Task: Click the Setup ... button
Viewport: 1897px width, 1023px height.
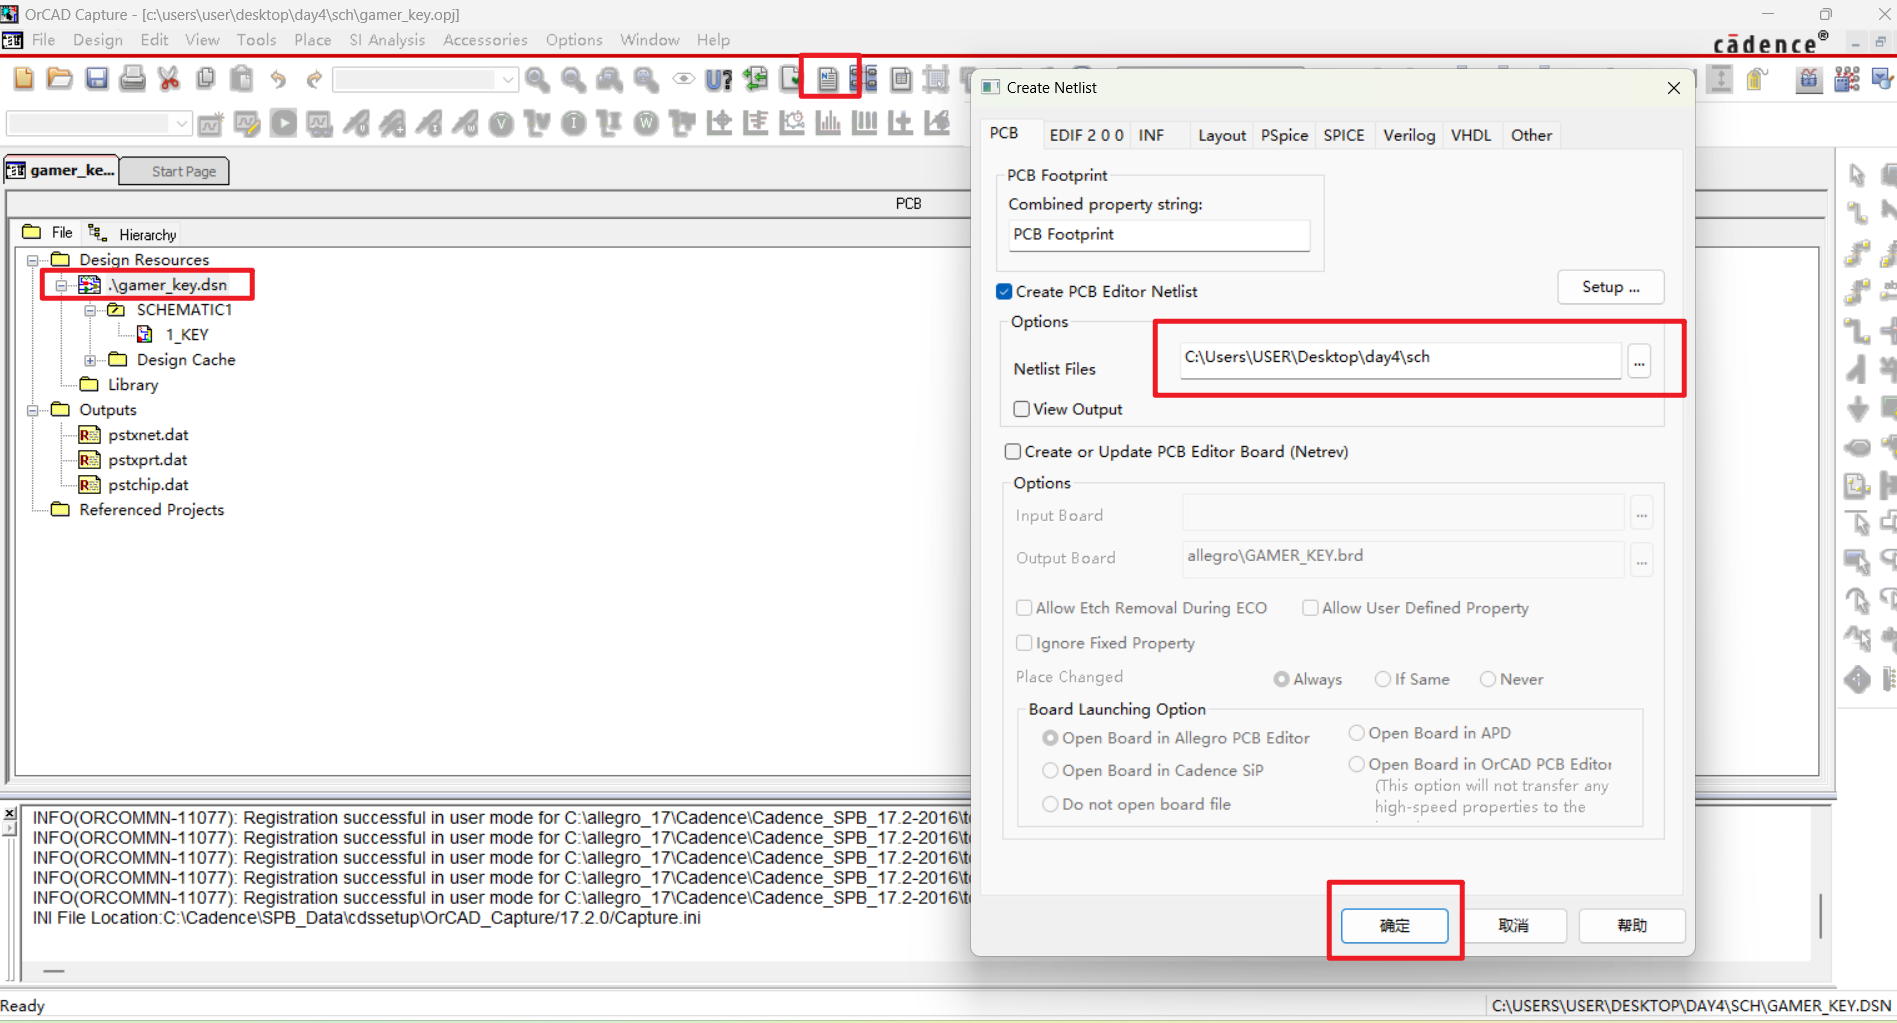Action: pos(1610,287)
